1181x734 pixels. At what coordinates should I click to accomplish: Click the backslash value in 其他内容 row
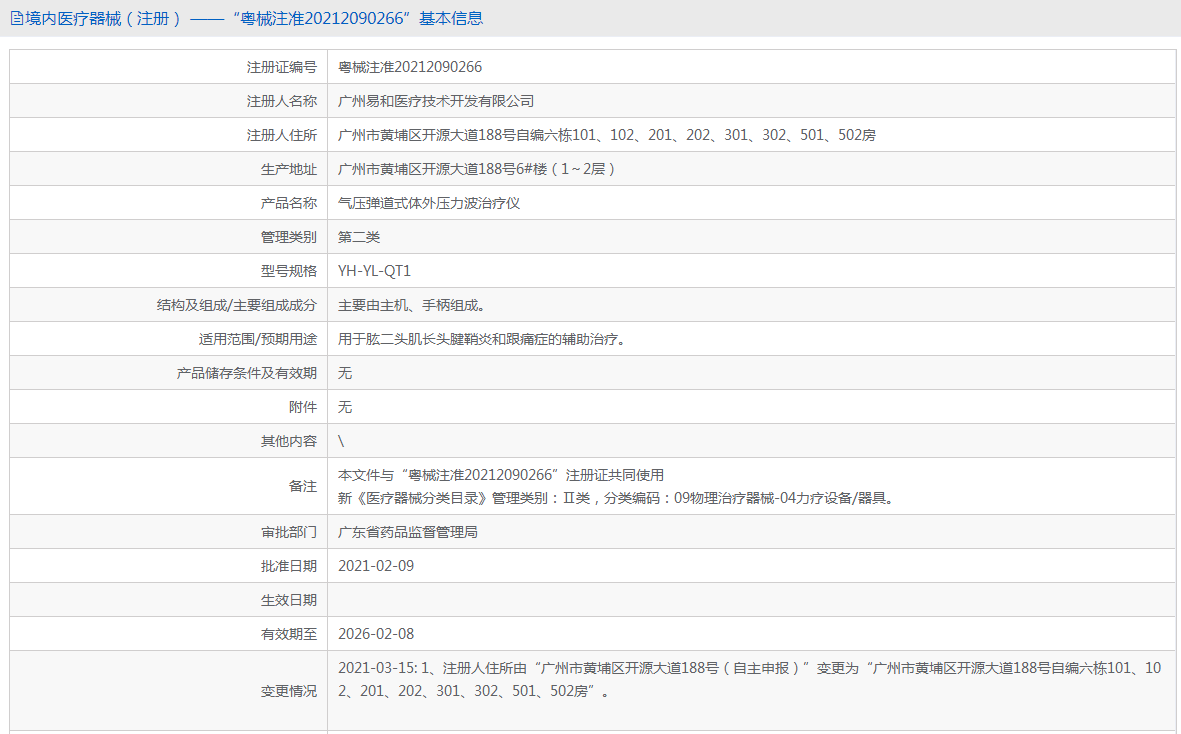pyautogui.click(x=341, y=441)
